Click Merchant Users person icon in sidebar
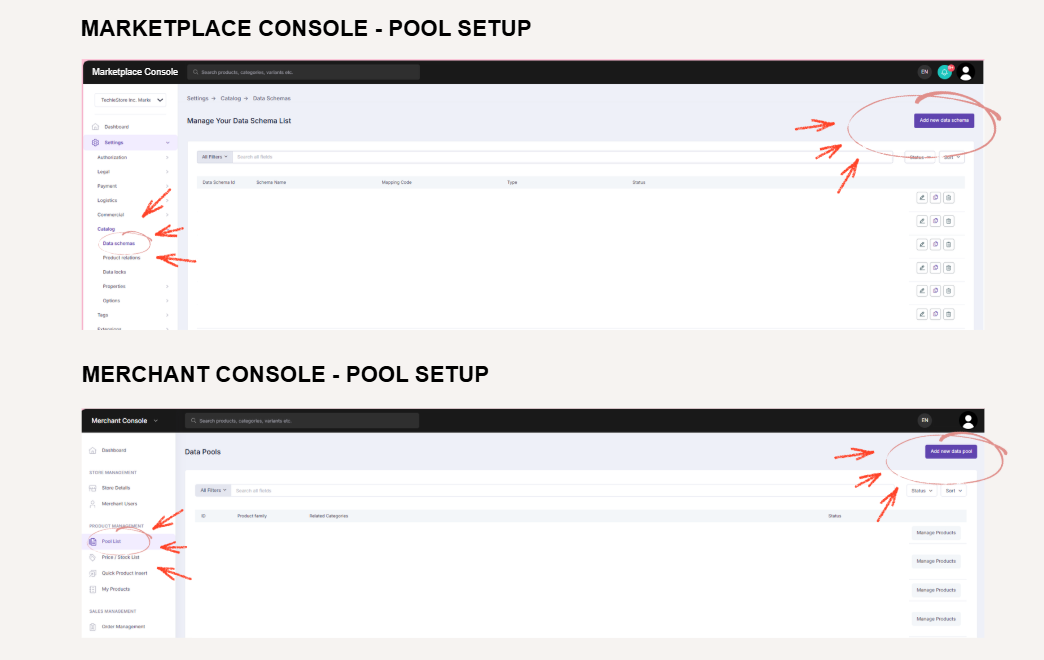 pyautogui.click(x=93, y=504)
